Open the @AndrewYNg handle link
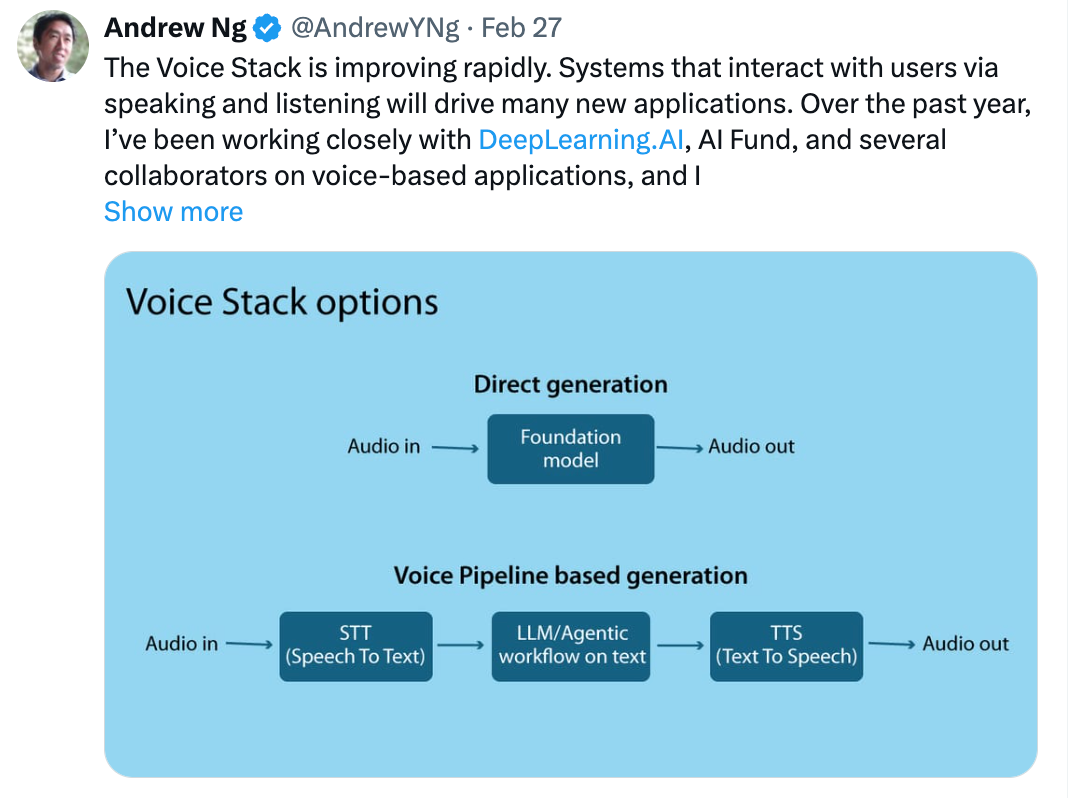Image resolution: width=1068 pixels, height=798 pixels. pos(375,28)
